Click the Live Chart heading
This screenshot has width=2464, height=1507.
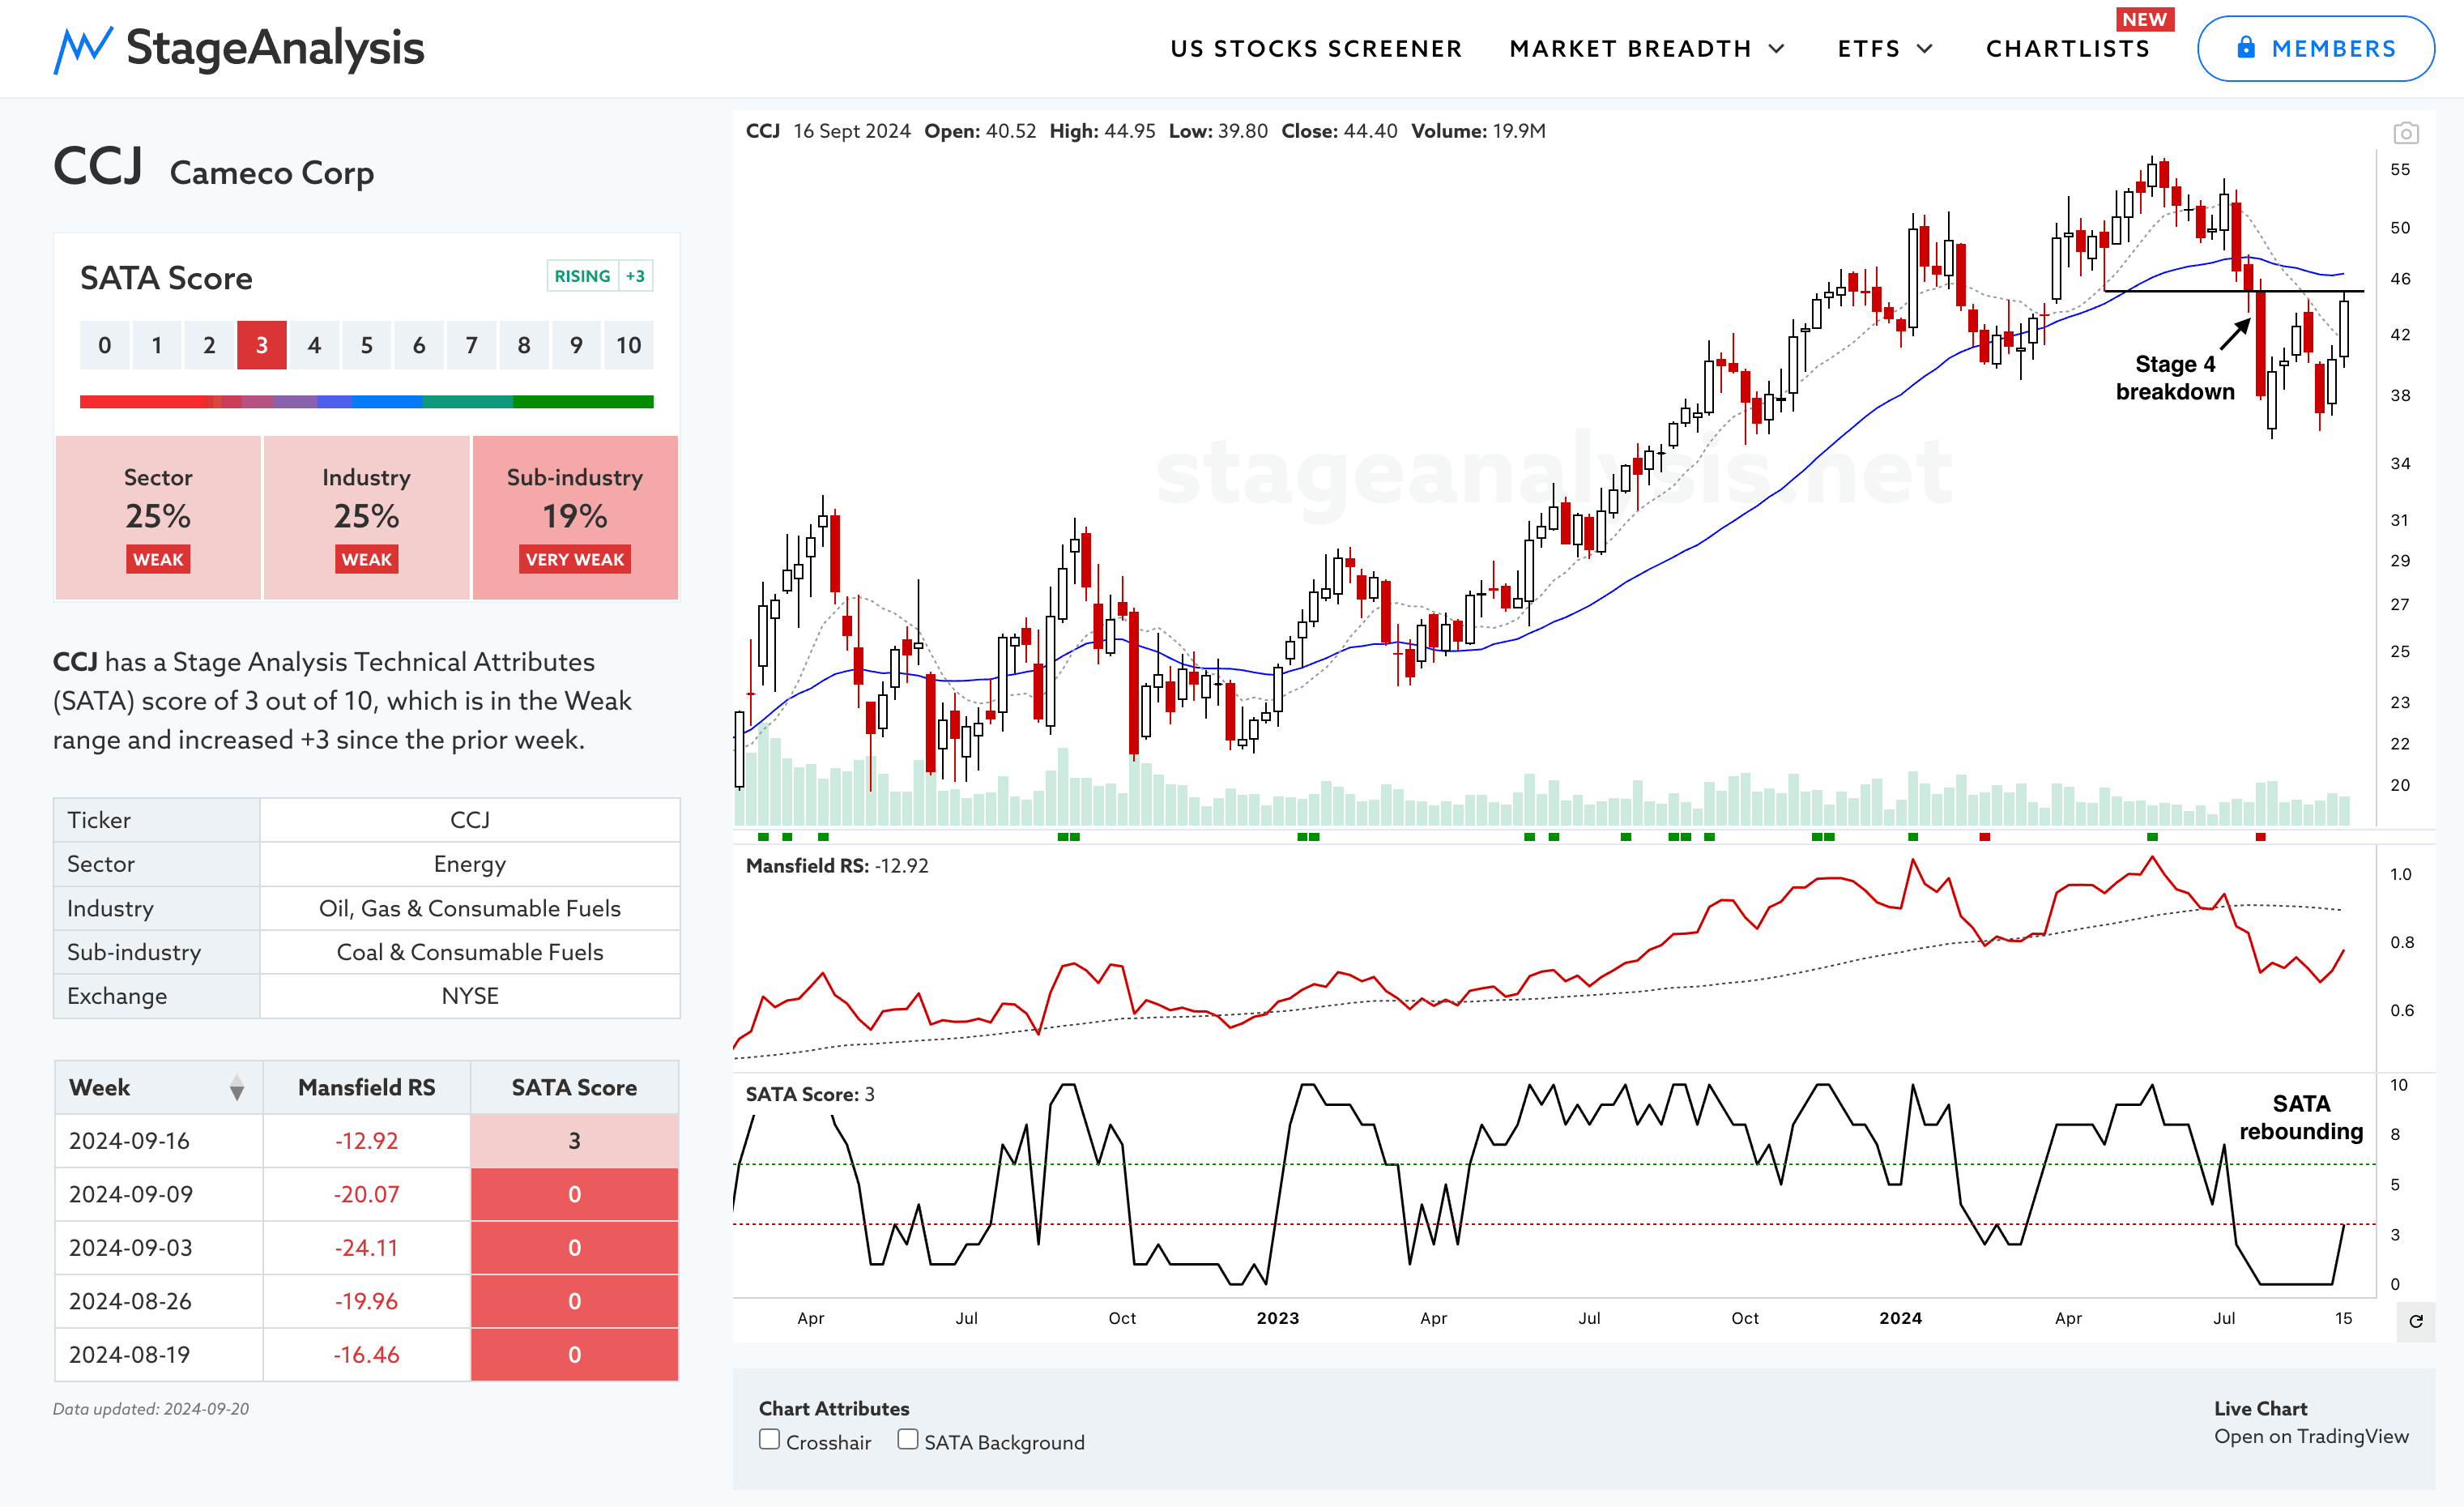2260,1408
